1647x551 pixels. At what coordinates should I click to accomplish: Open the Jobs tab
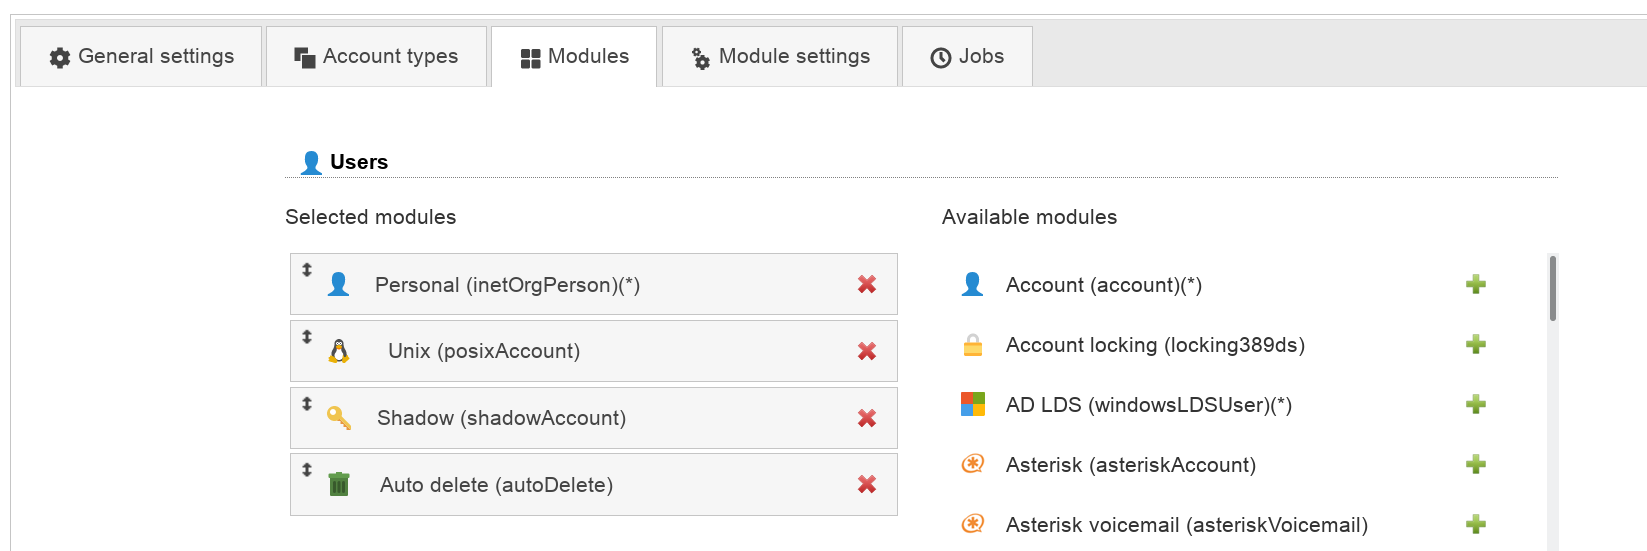967,57
